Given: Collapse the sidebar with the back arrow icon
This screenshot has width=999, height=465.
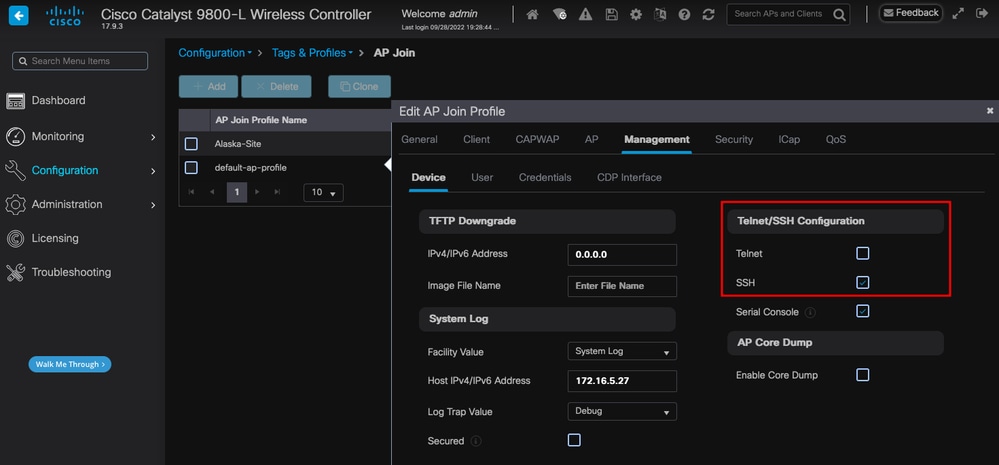Looking at the screenshot, I should pyautogui.click(x=18, y=15).
